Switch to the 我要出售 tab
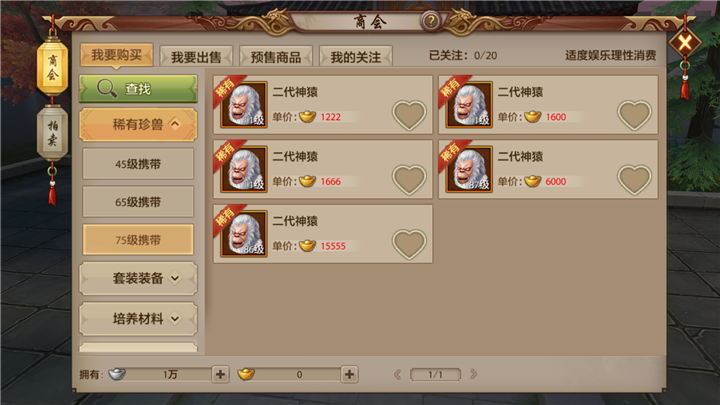The image size is (720, 405). tap(196, 56)
